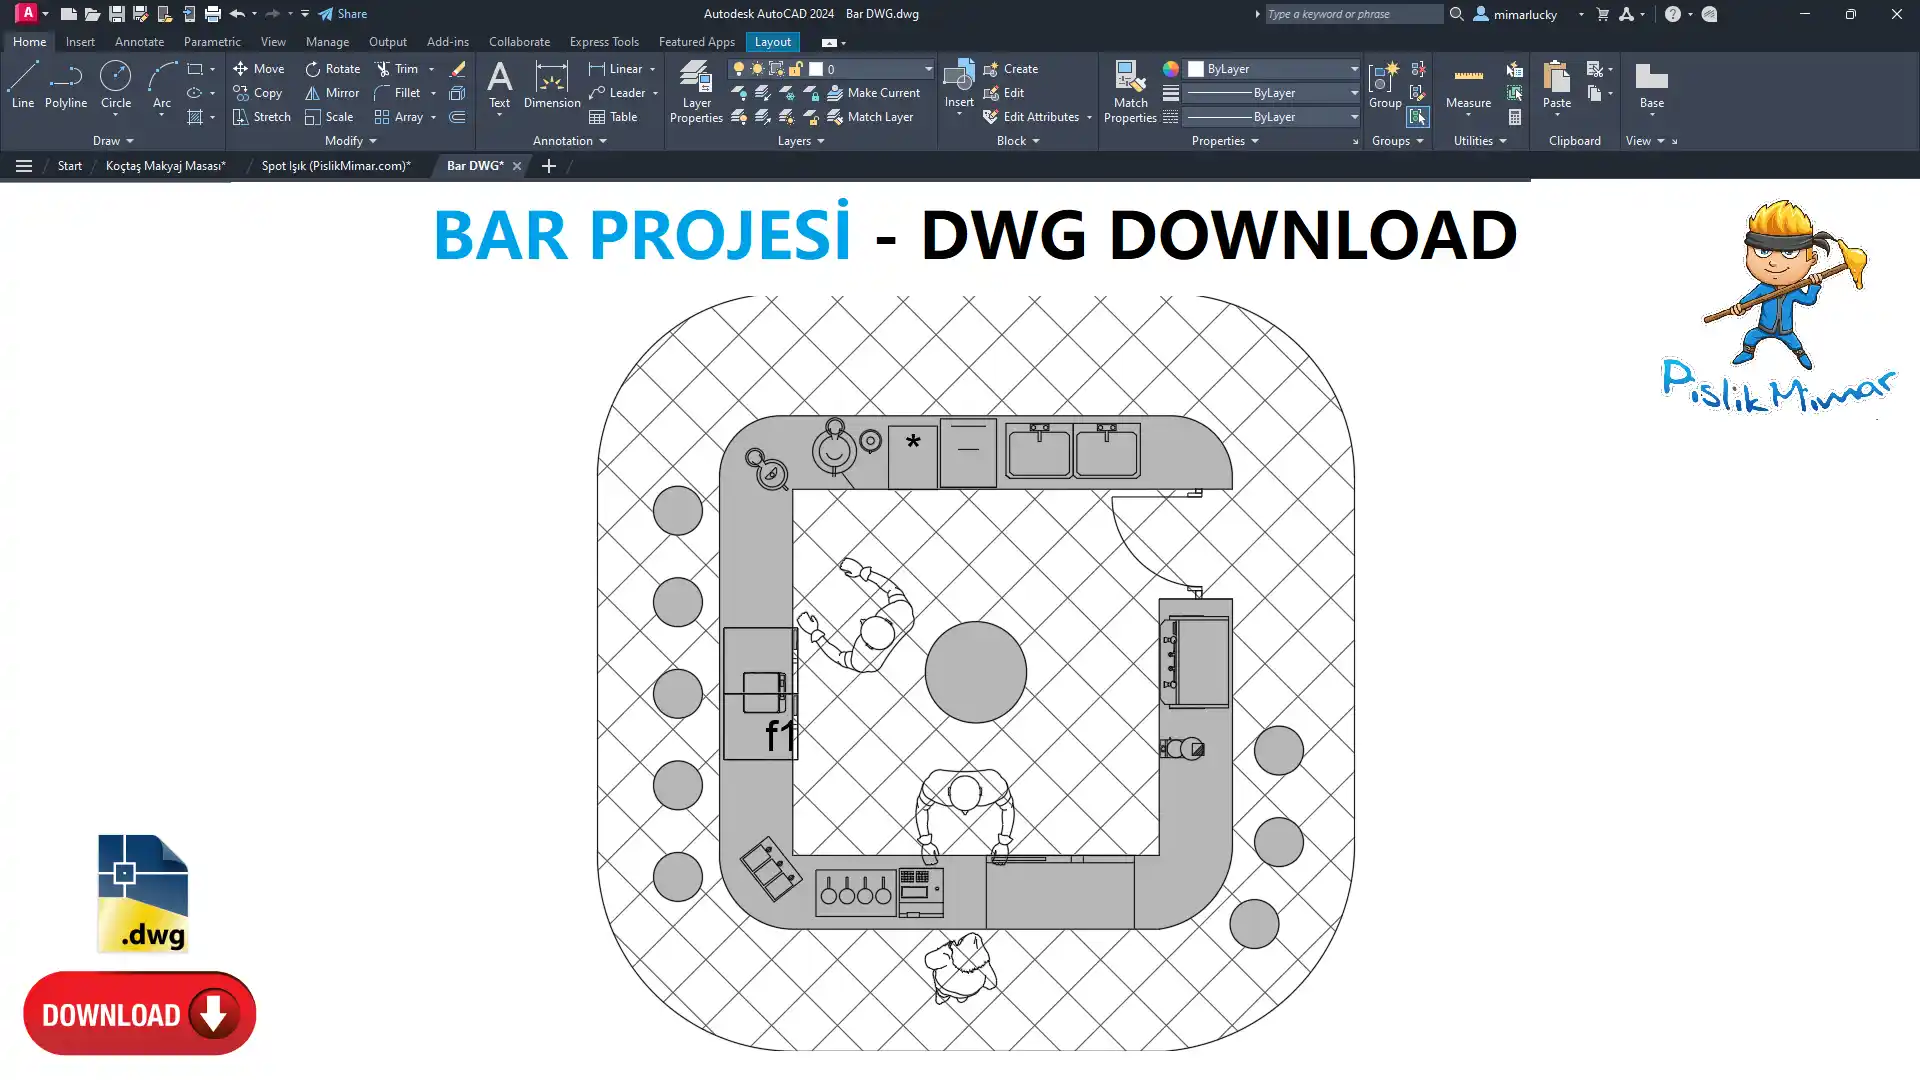Toggle the layer lock padlock icon
Viewport: 1920px width, 1080px height.
pyautogui.click(x=796, y=69)
